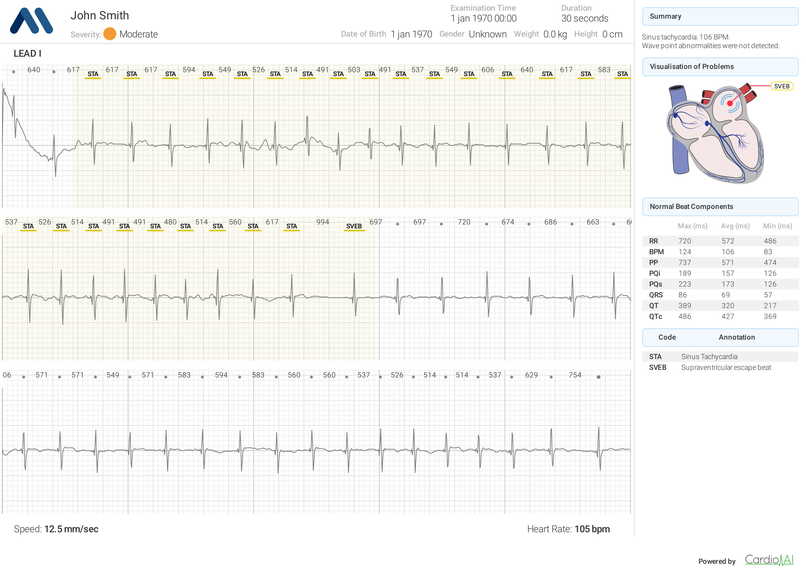Click the Gender Unknown value

click(x=487, y=34)
